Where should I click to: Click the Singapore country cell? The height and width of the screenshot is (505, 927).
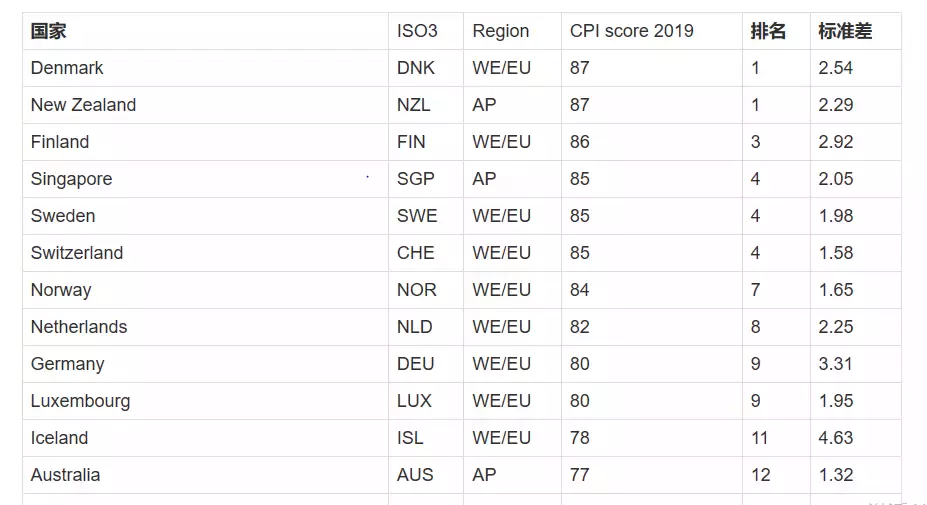click(x=71, y=179)
